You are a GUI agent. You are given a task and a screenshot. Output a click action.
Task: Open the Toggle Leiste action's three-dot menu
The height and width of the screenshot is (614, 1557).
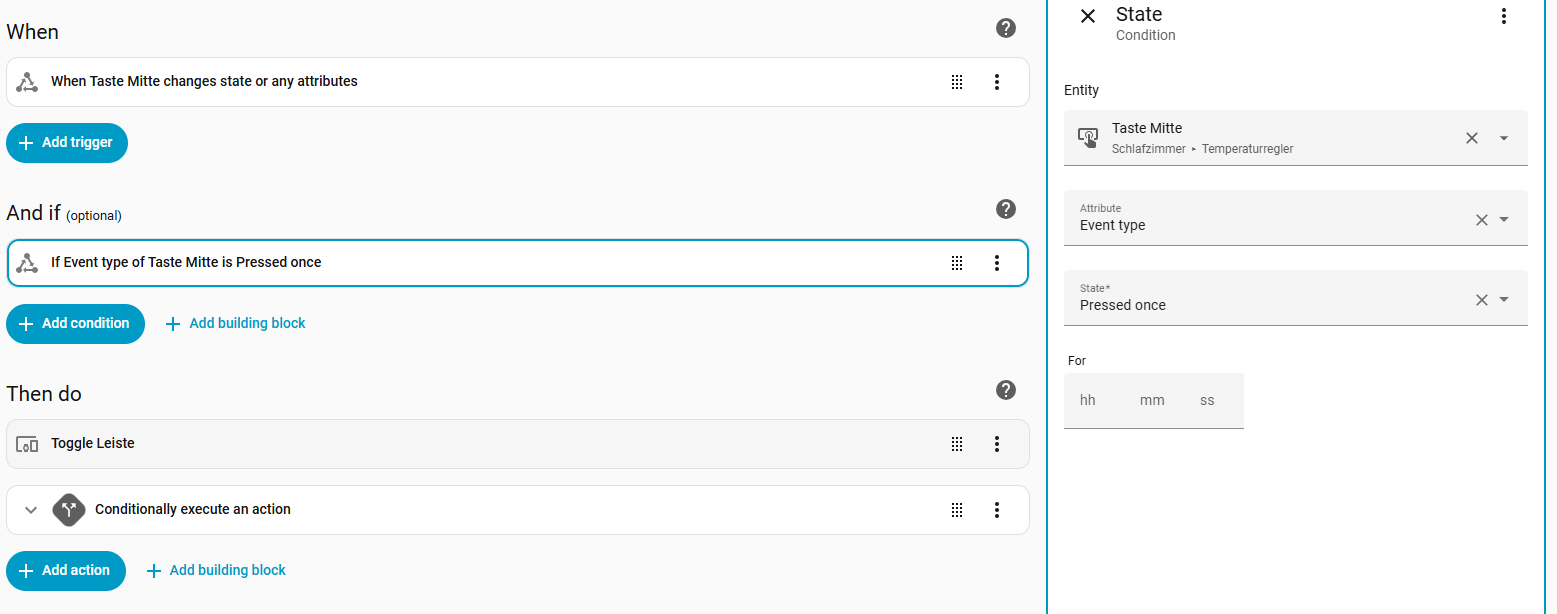tap(996, 444)
